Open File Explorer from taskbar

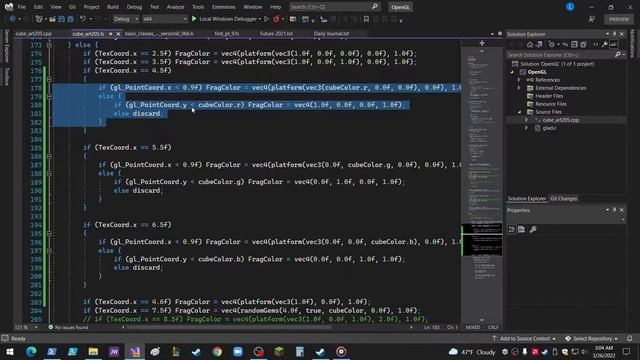click(93, 351)
